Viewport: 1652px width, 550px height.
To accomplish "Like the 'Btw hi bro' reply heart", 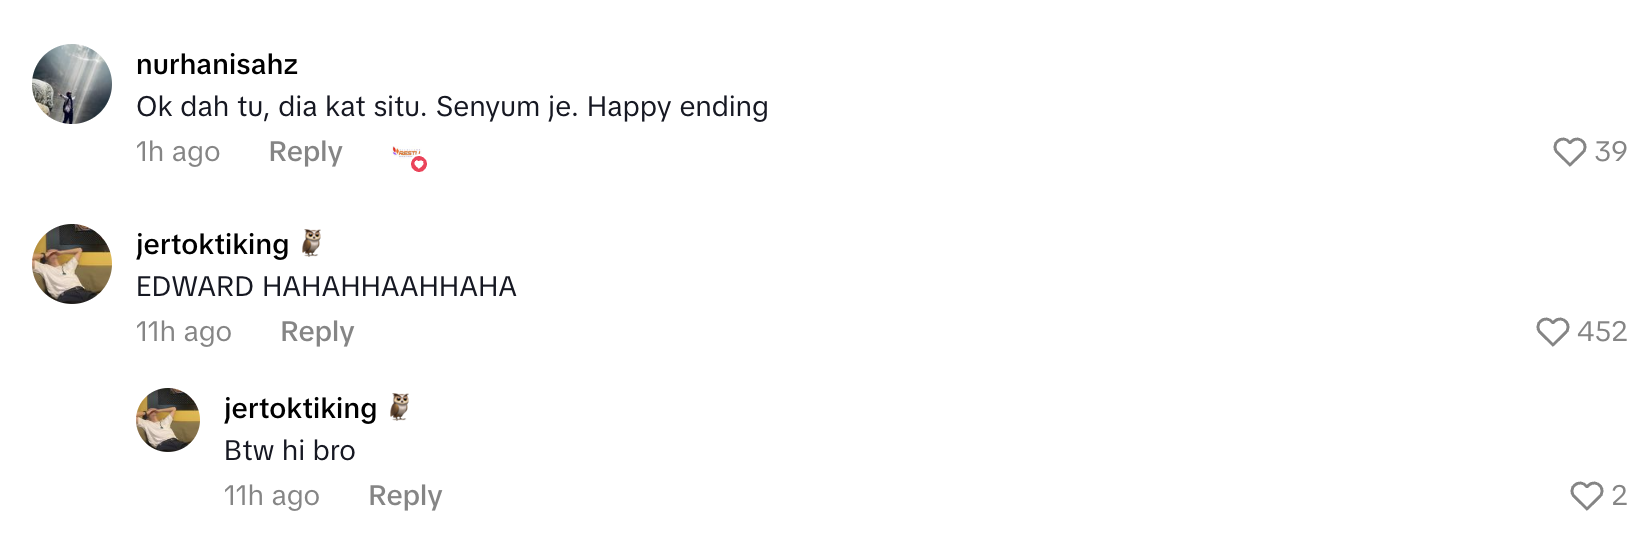I will [x=1586, y=496].
